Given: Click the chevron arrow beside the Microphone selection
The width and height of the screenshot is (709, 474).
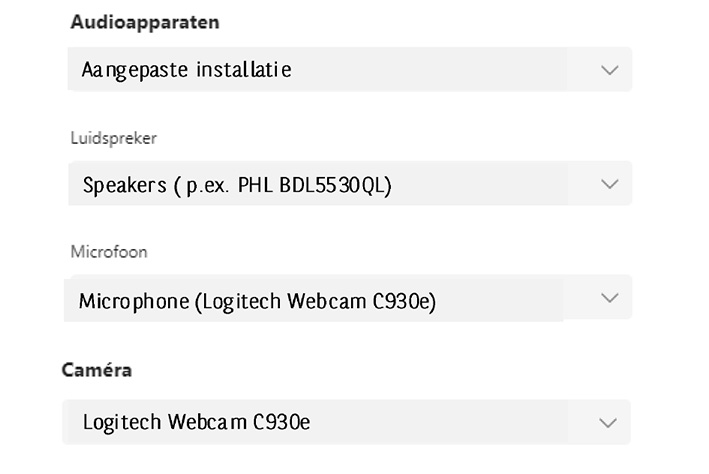Looking at the screenshot, I should [x=609, y=298].
